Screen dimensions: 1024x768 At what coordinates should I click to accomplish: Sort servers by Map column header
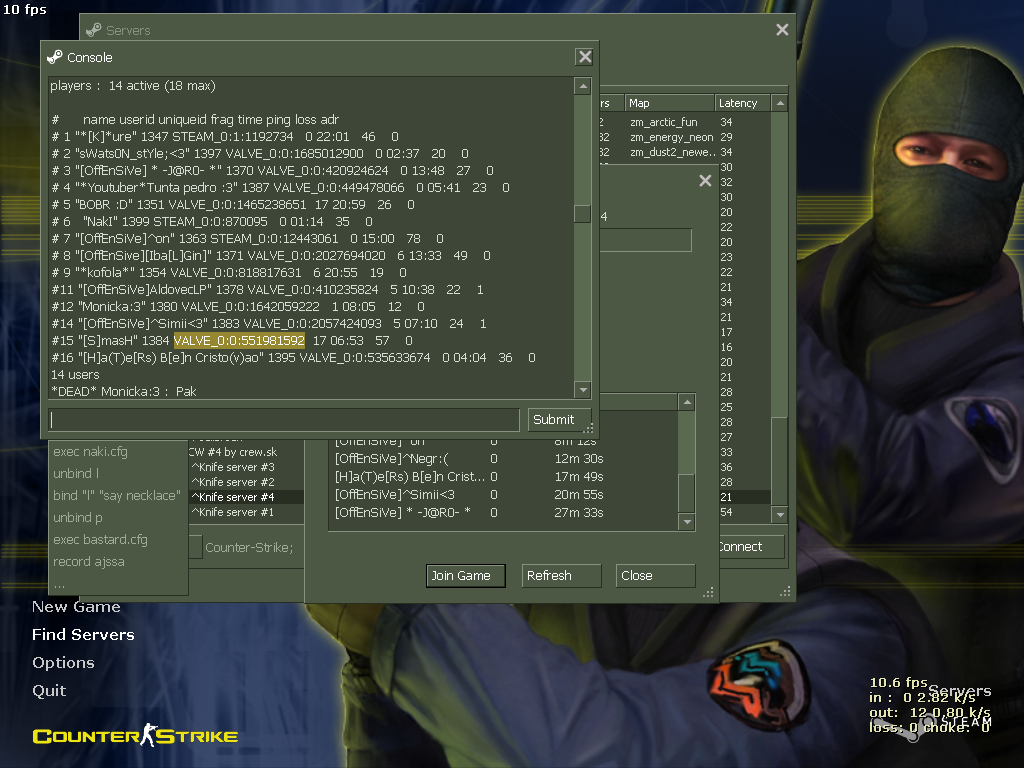[669, 103]
